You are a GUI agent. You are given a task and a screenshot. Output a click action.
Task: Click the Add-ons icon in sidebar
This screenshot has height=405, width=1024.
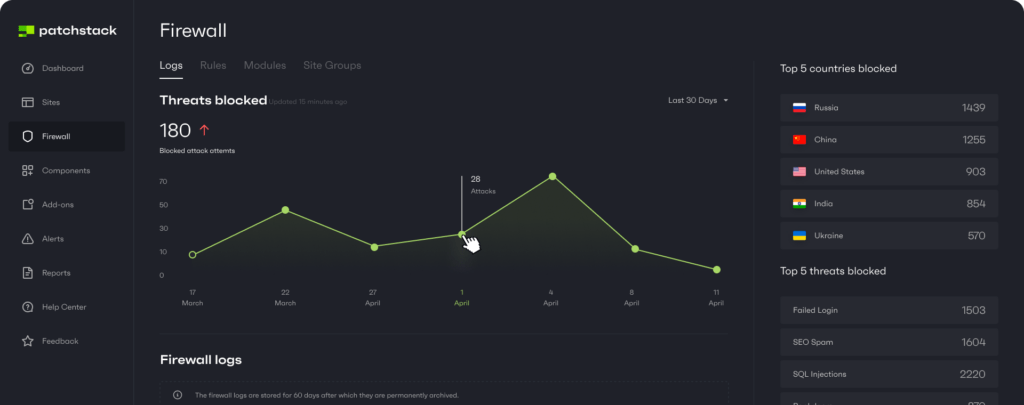pyautogui.click(x=28, y=205)
